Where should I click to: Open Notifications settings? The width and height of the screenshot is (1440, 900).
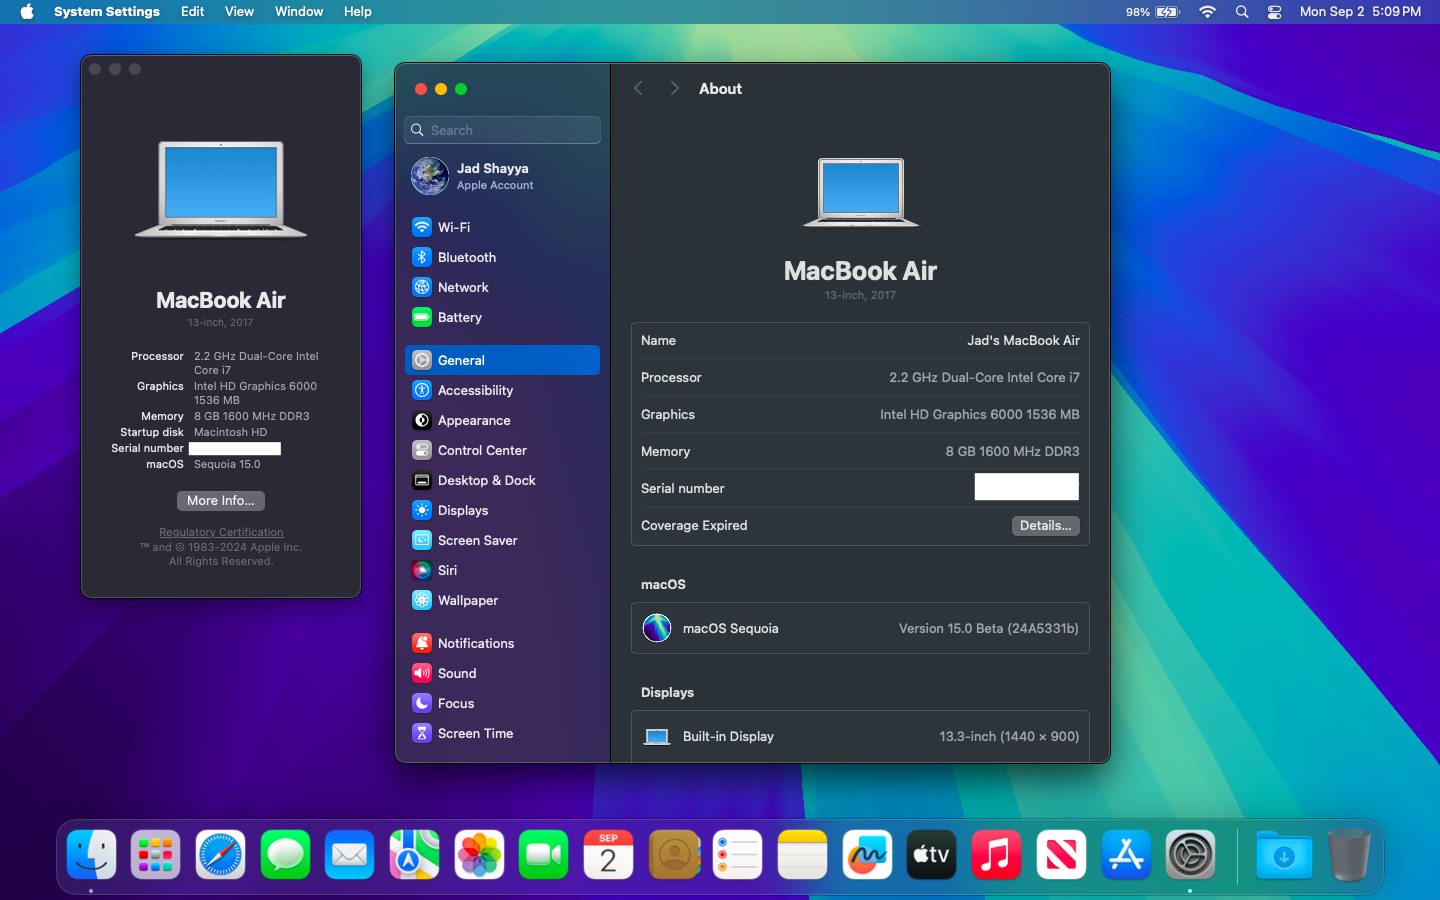[x=502, y=643]
